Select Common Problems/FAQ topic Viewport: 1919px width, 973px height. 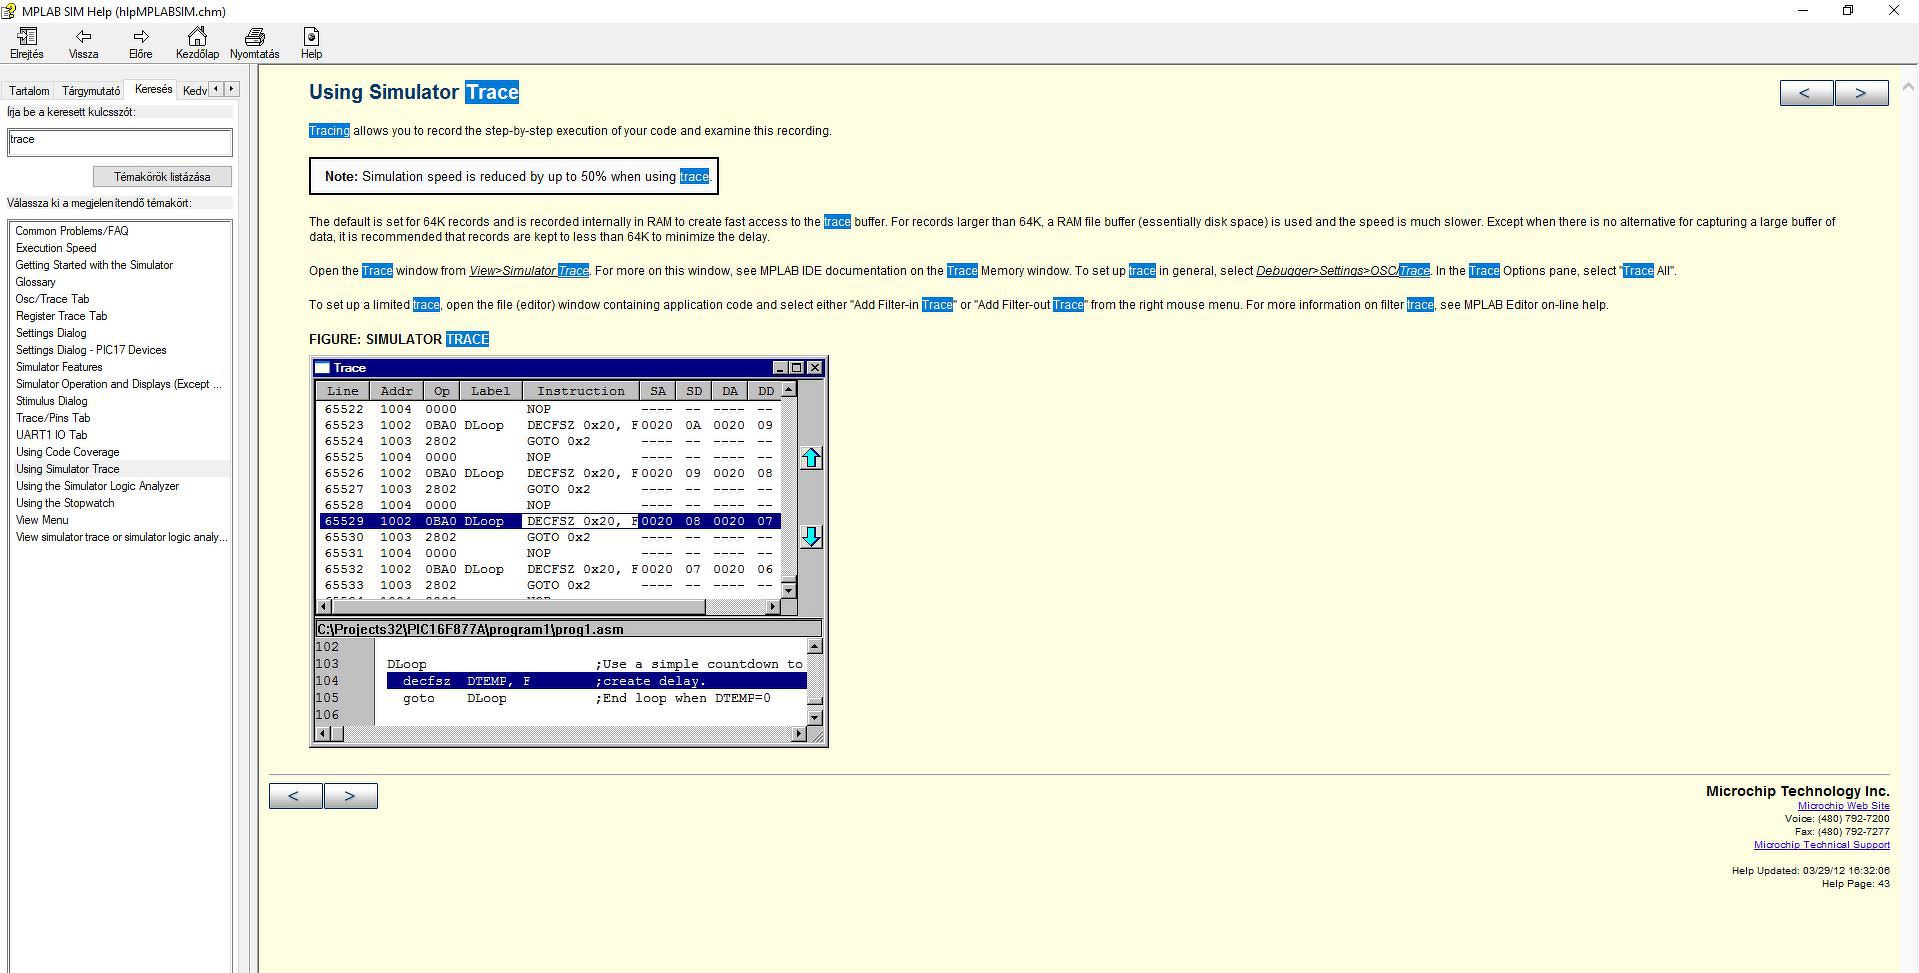coord(72,231)
